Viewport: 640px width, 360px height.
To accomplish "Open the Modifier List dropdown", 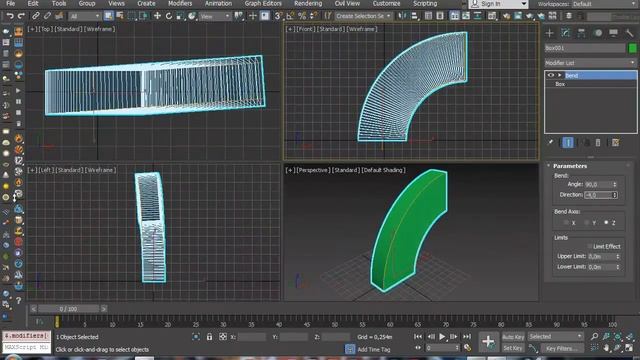I will [590, 63].
